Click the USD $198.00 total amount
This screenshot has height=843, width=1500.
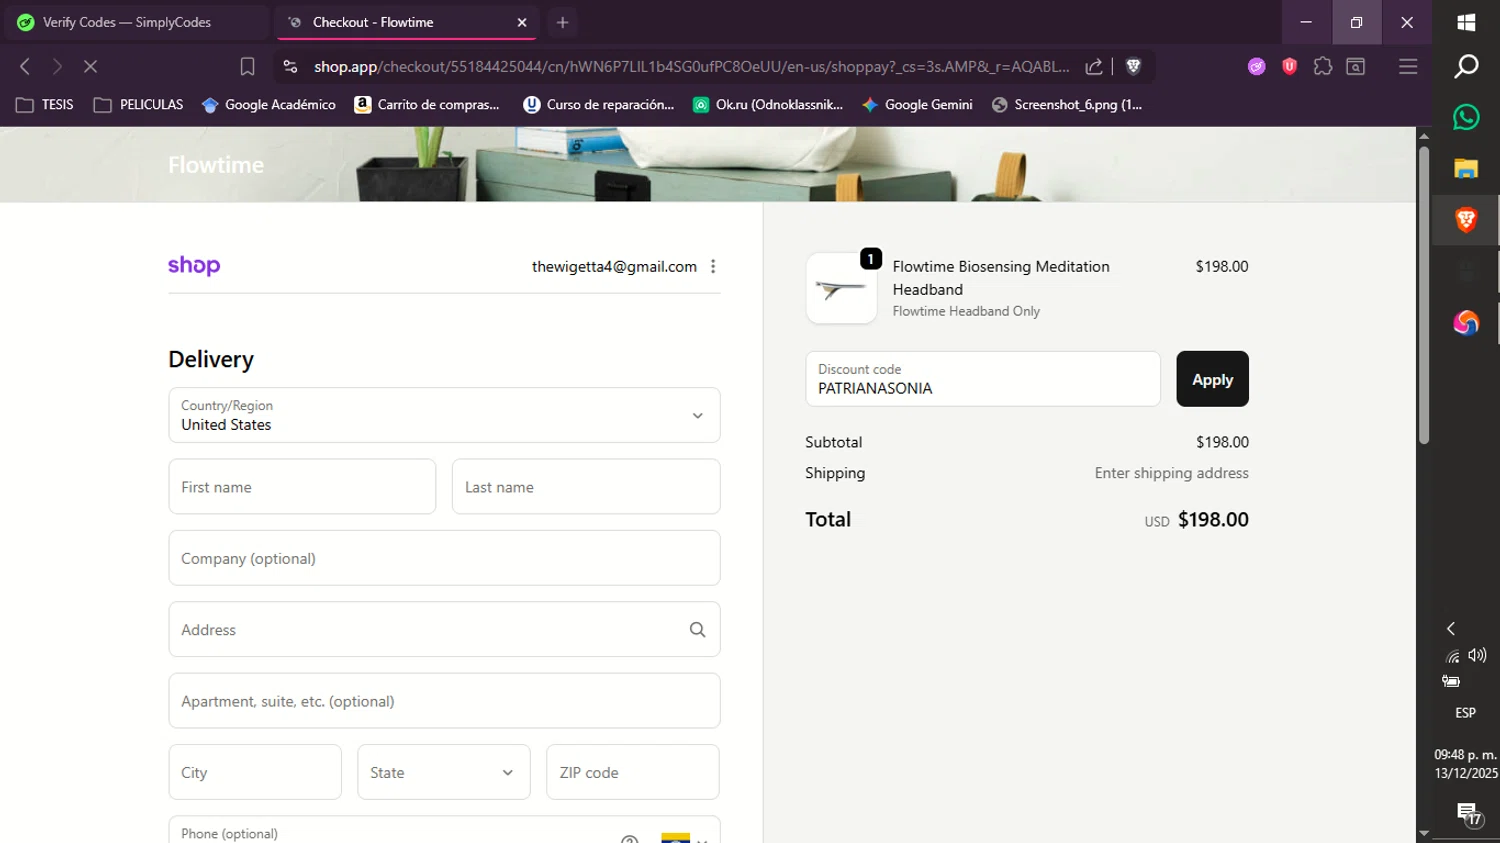click(1196, 520)
